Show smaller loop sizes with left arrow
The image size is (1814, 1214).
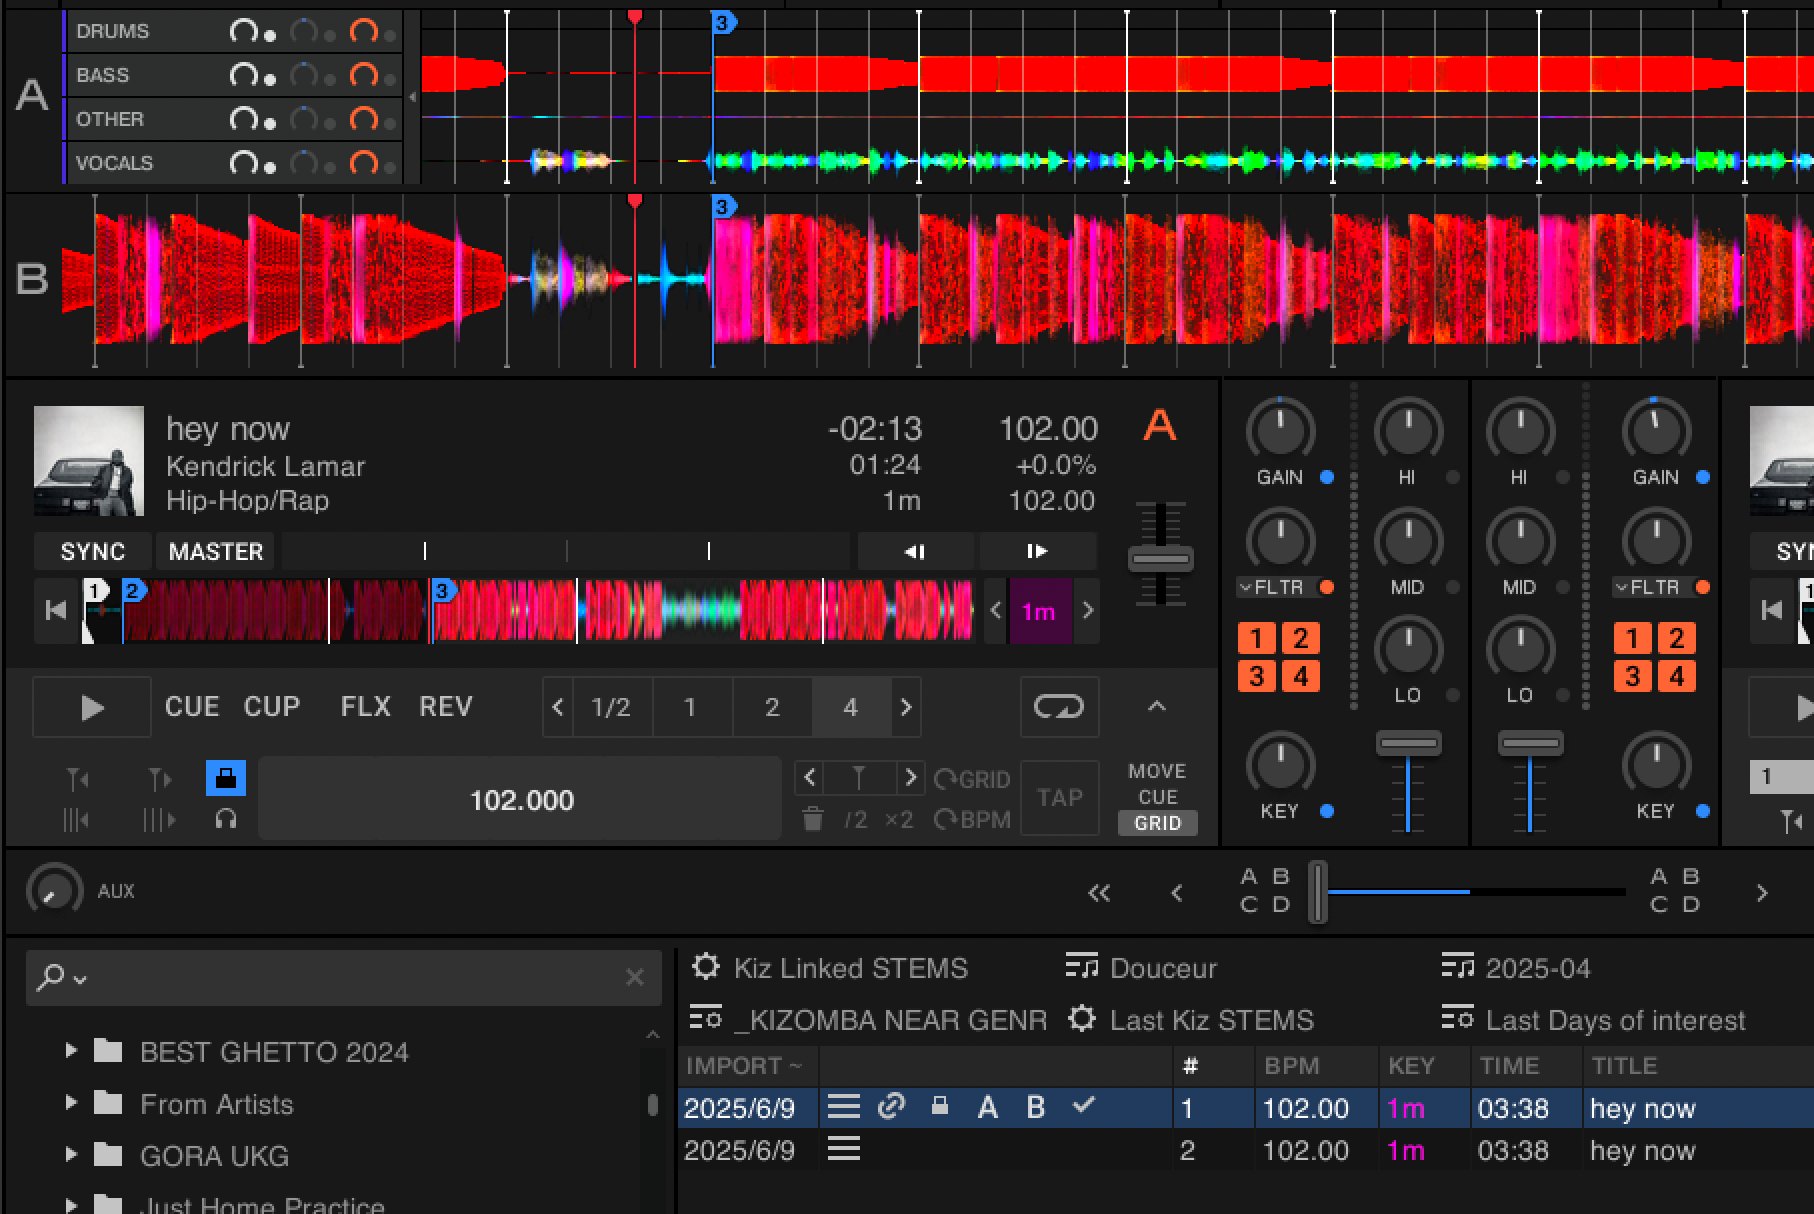[x=558, y=707]
